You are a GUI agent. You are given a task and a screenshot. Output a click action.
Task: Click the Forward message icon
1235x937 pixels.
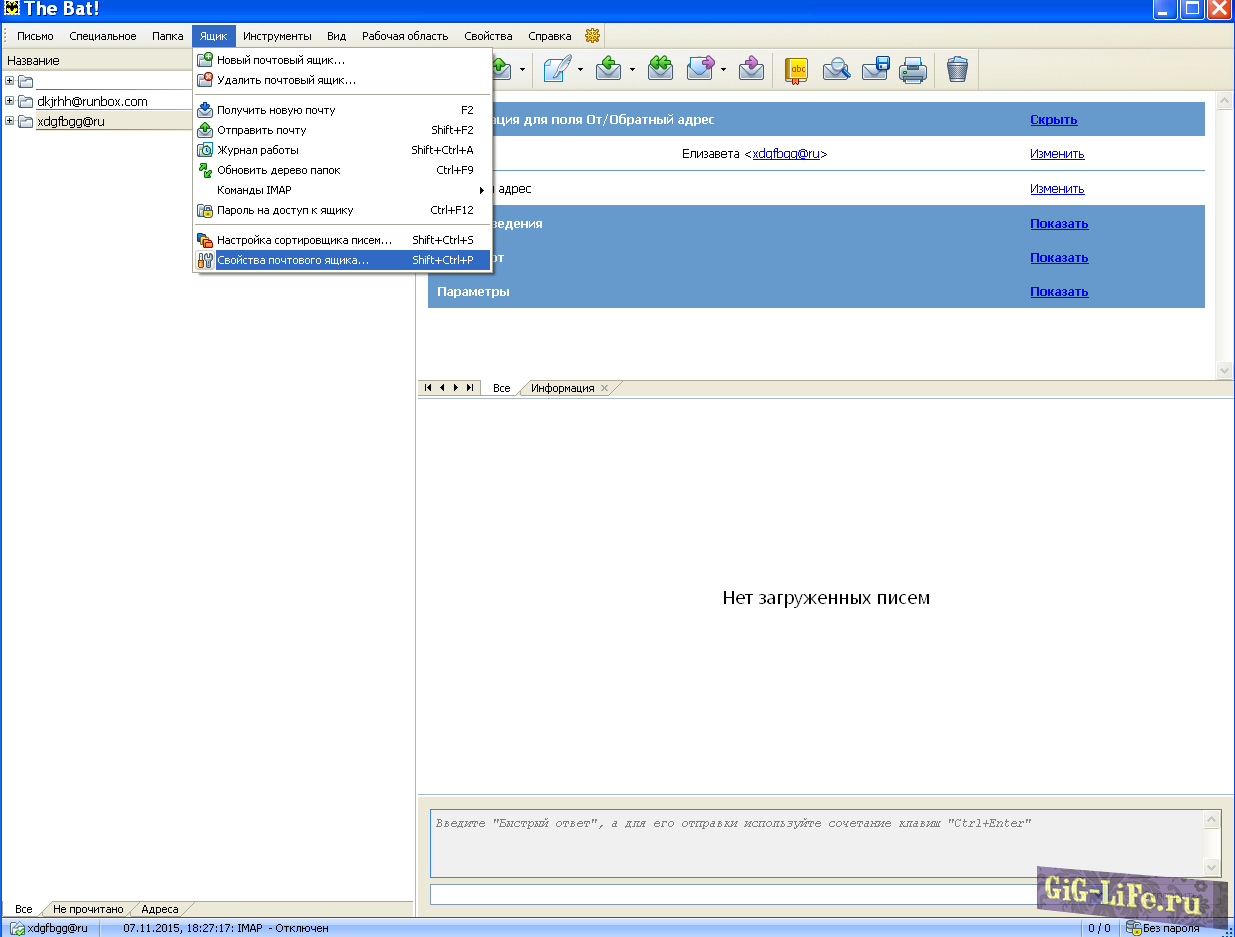click(701, 69)
